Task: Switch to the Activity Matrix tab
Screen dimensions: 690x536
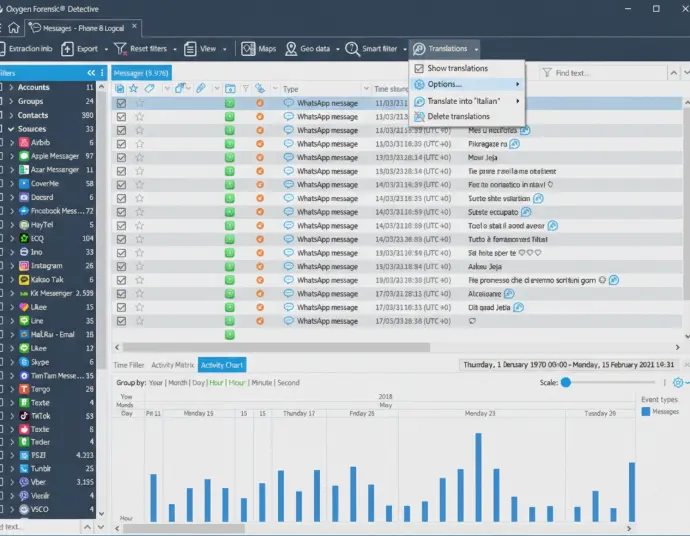Action: (172, 365)
